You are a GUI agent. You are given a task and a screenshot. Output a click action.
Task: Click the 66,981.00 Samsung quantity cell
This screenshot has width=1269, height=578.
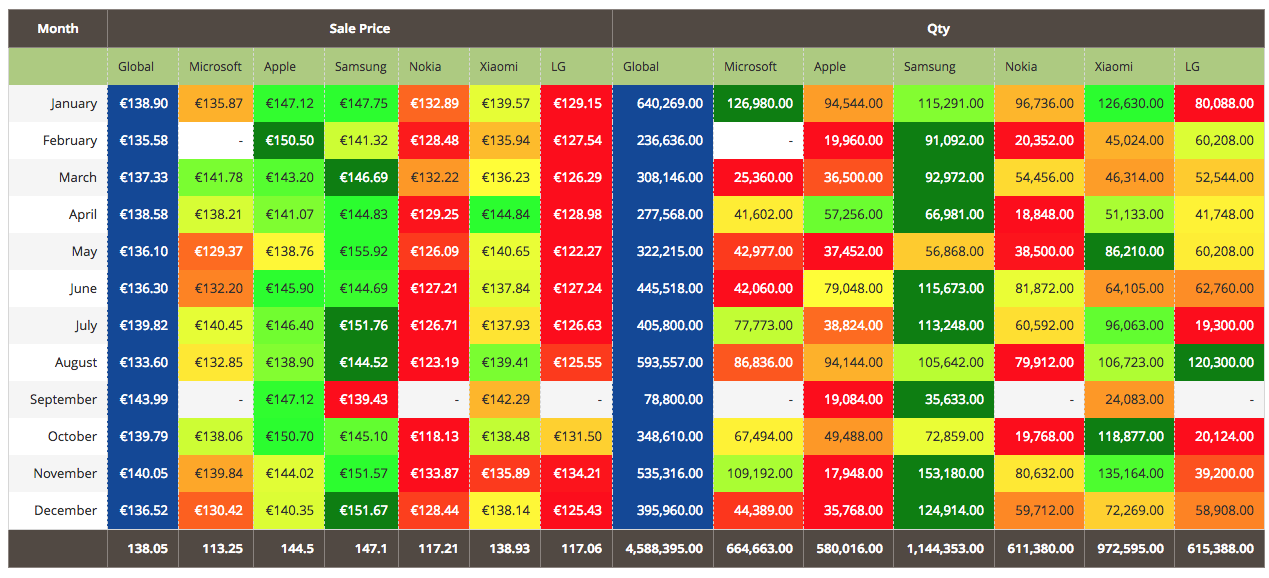click(x=943, y=215)
